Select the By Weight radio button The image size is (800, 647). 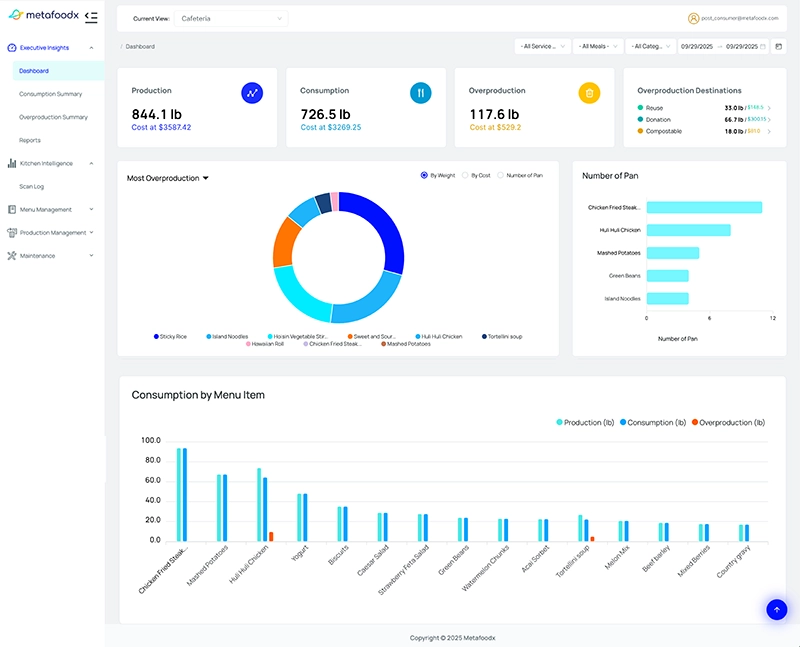pos(424,175)
